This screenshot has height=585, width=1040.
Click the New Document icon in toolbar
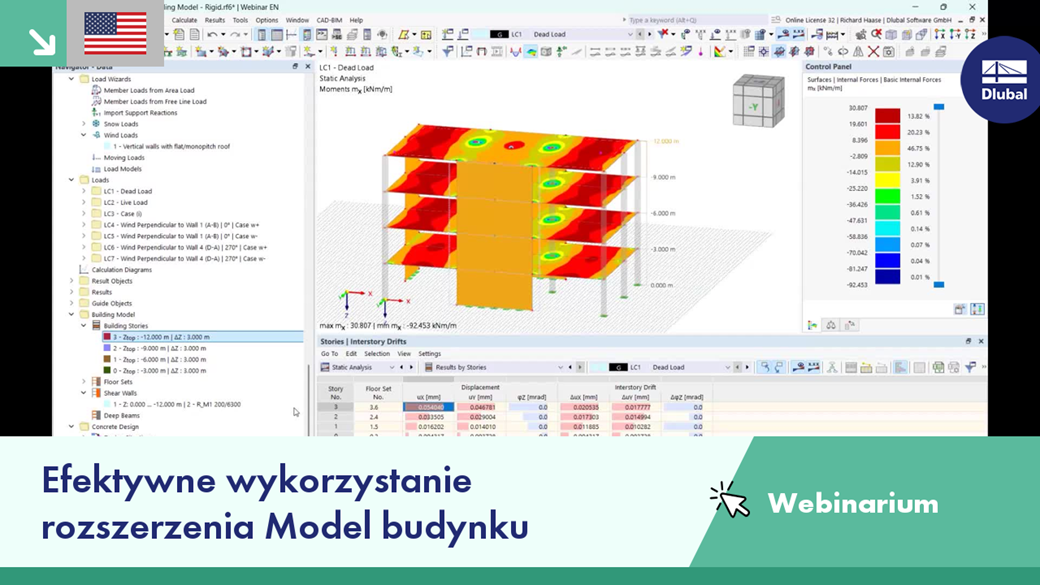coord(180,34)
